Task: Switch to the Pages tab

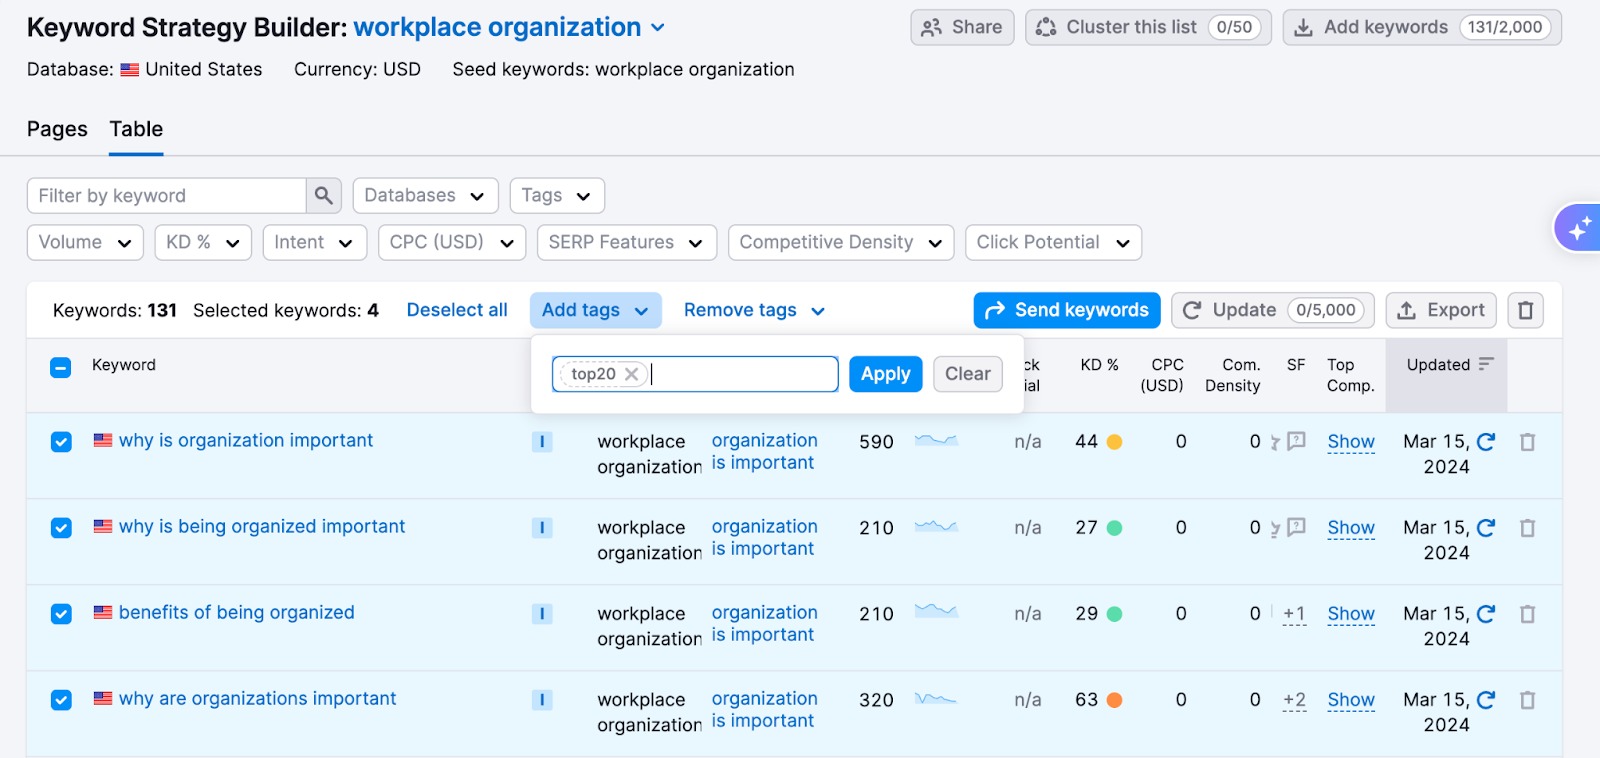Action: pyautogui.click(x=57, y=129)
